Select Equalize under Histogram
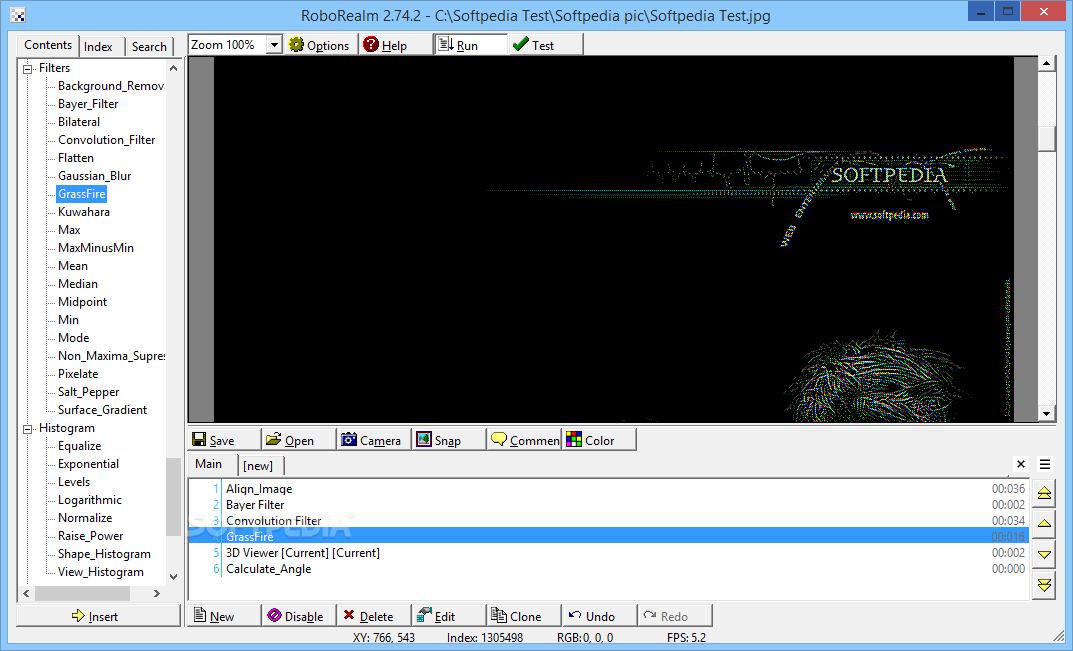This screenshot has width=1073, height=651. (x=79, y=446)
